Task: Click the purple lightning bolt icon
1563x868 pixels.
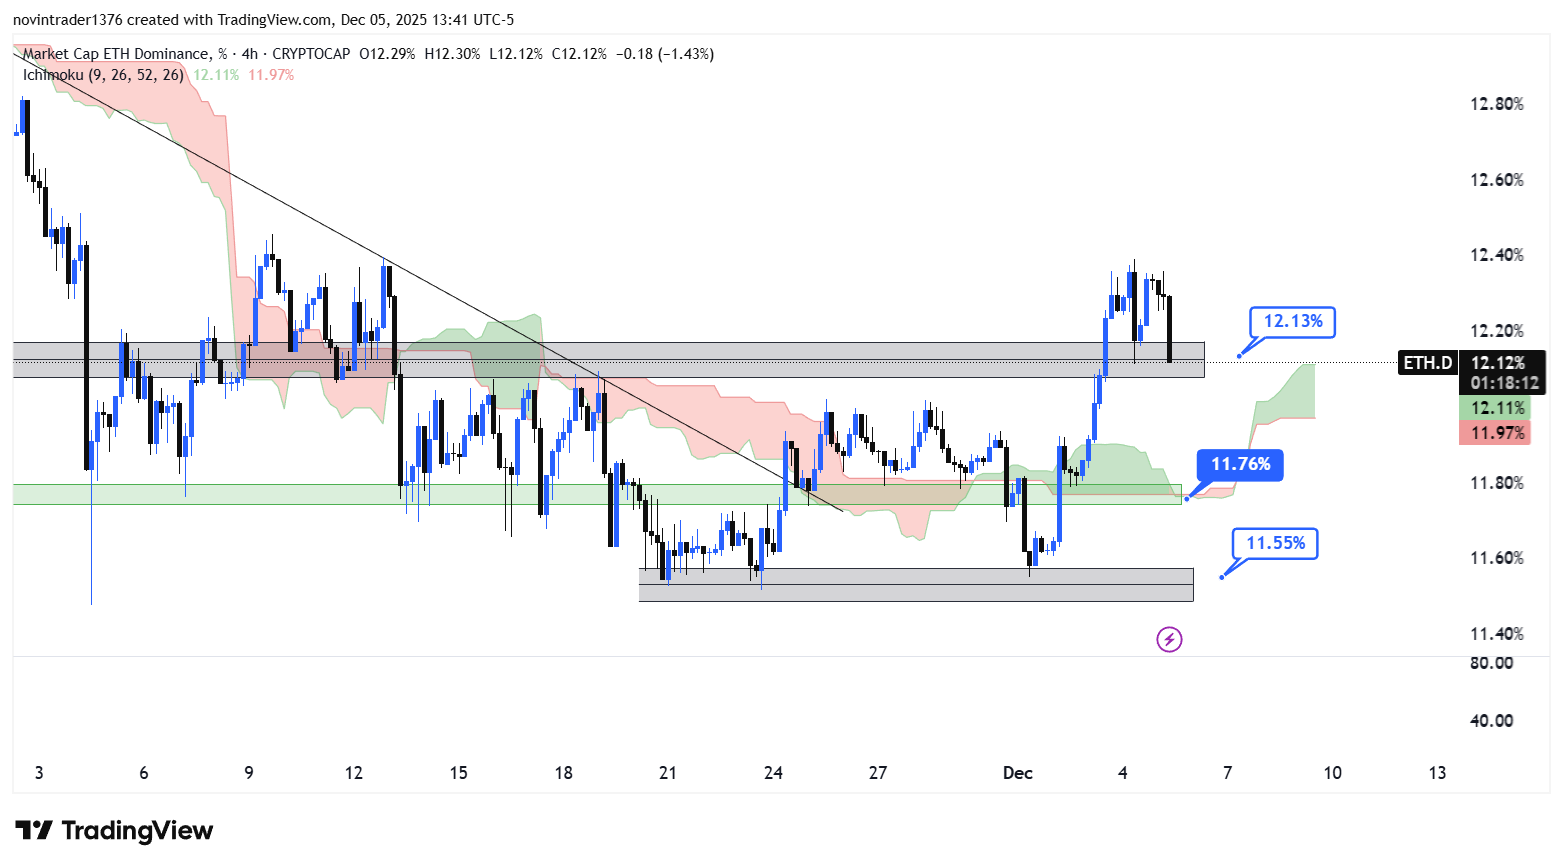Action: click(x=1169, y=639)
